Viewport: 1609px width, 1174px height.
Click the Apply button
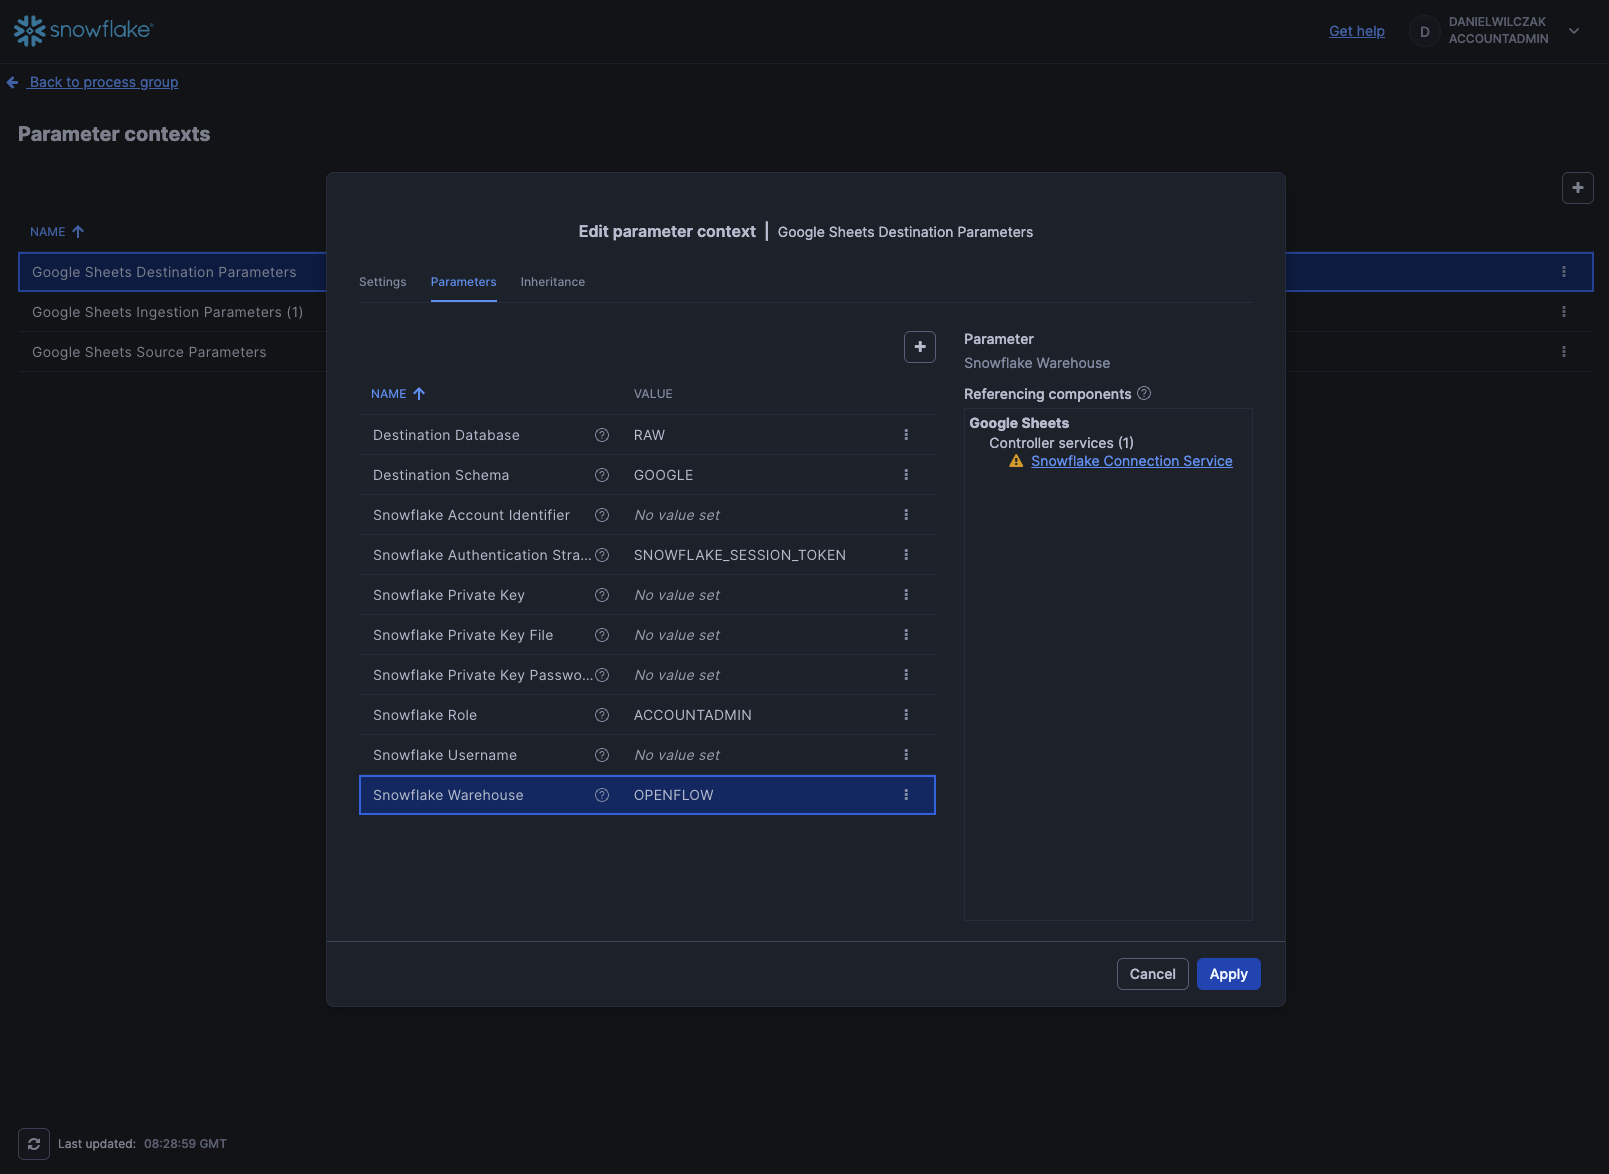pos(1228,974)
